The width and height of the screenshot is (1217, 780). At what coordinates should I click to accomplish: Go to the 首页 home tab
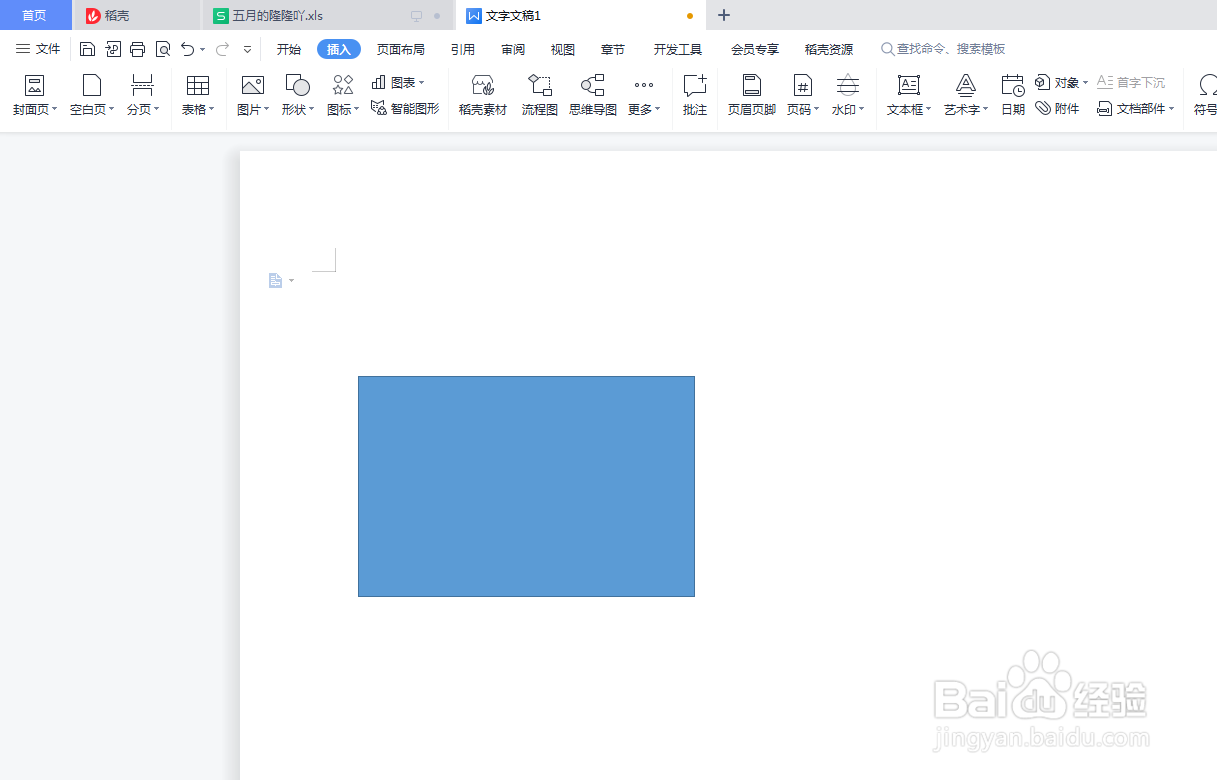(x=35, y=15)
